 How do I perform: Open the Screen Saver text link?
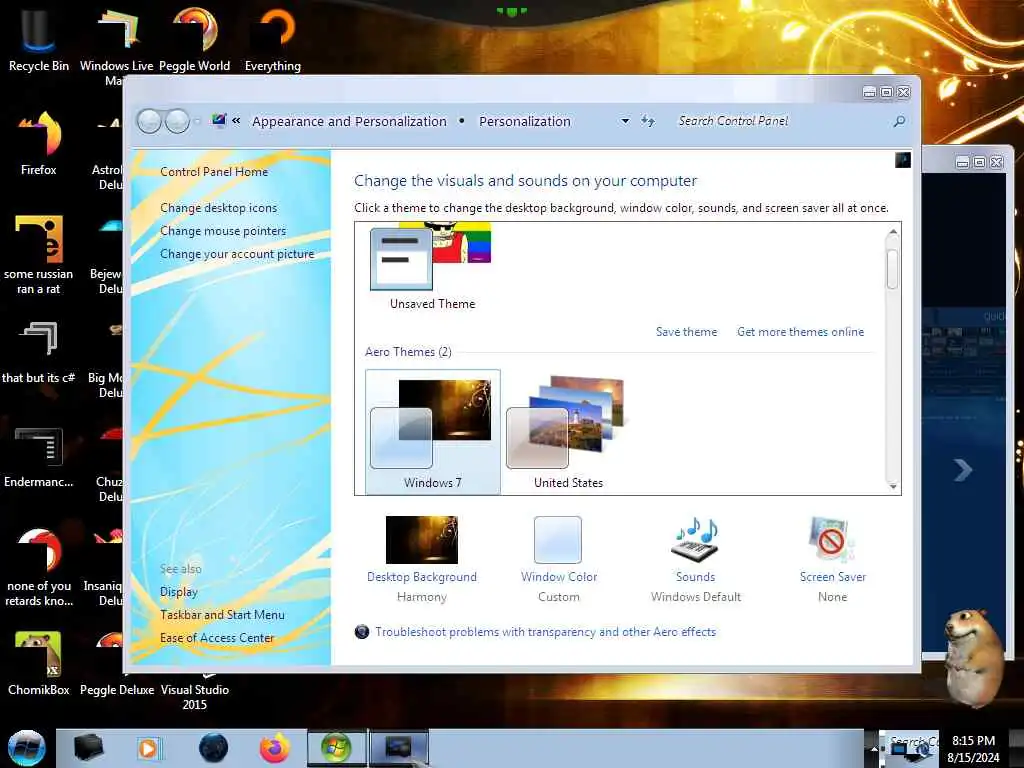(x=833, y=577)
